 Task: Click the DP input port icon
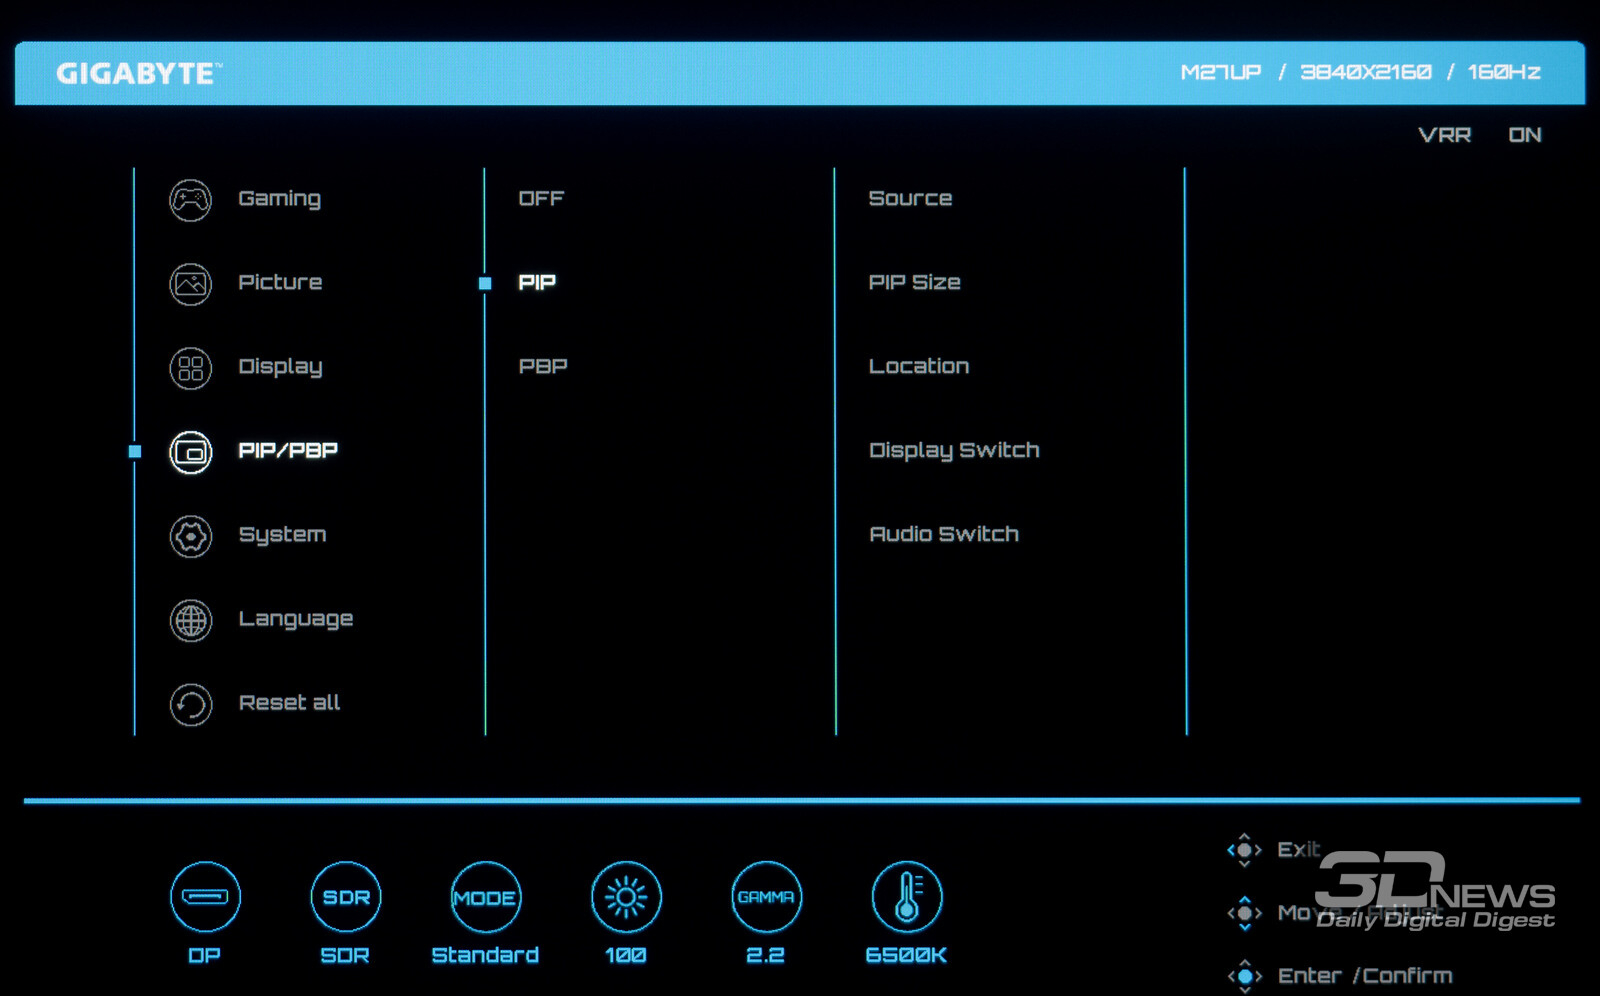click(205, 897)
